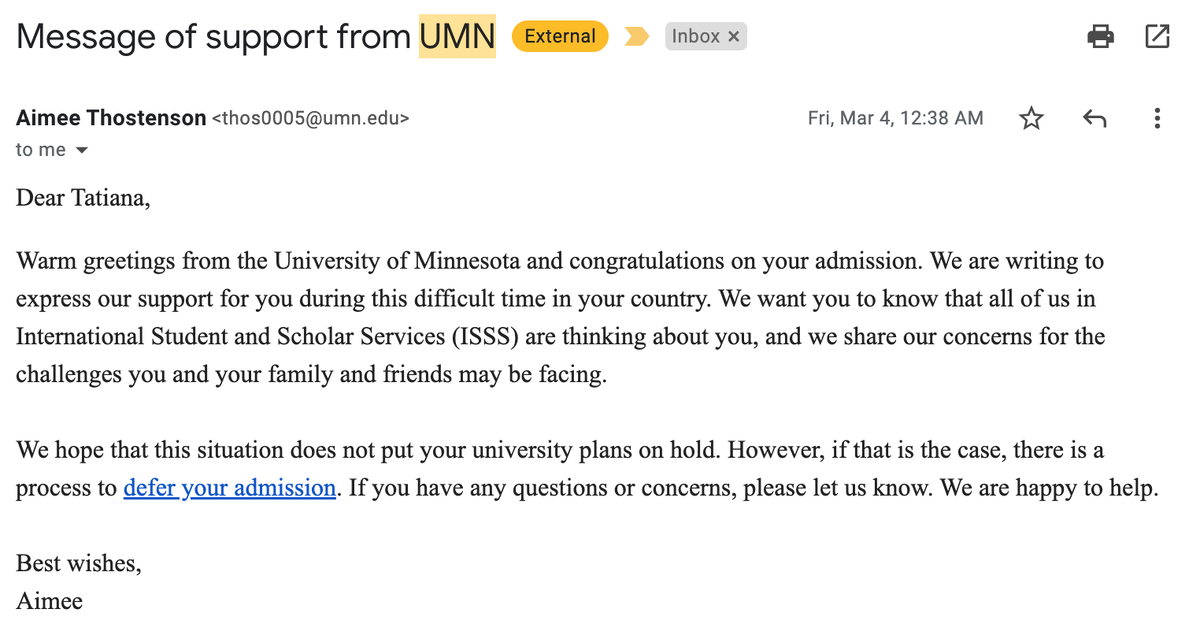
Task: Click the "Dear Tatiana," greeting line
Action: click(83, 197)
